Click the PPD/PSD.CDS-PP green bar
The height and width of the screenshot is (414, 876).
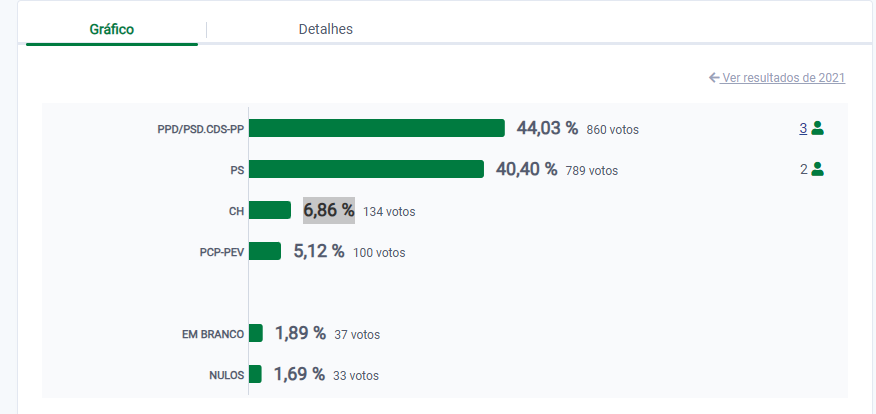coord(376,128)
